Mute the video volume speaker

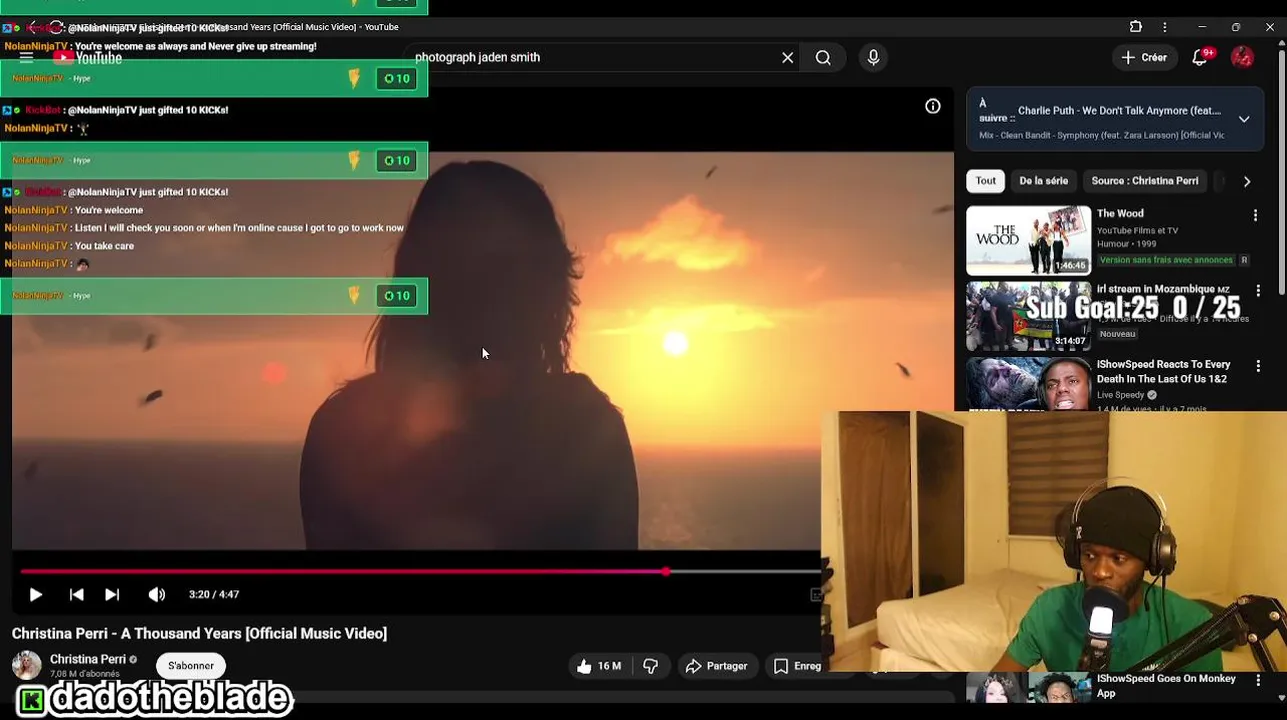157,594
